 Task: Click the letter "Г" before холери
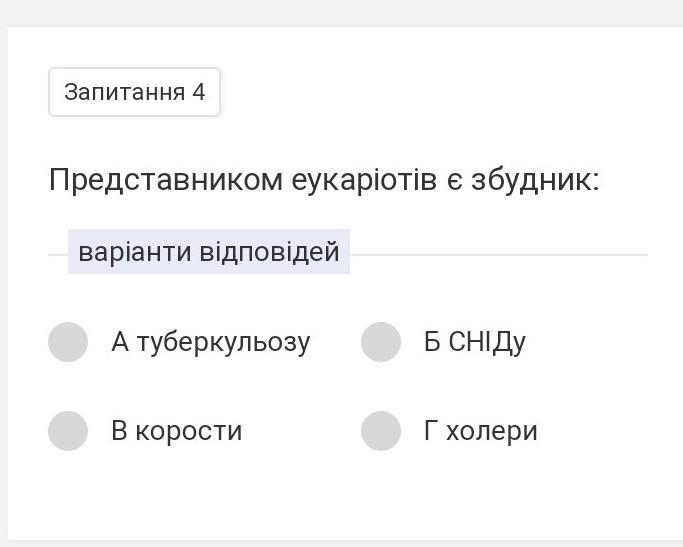coord(431,431)
